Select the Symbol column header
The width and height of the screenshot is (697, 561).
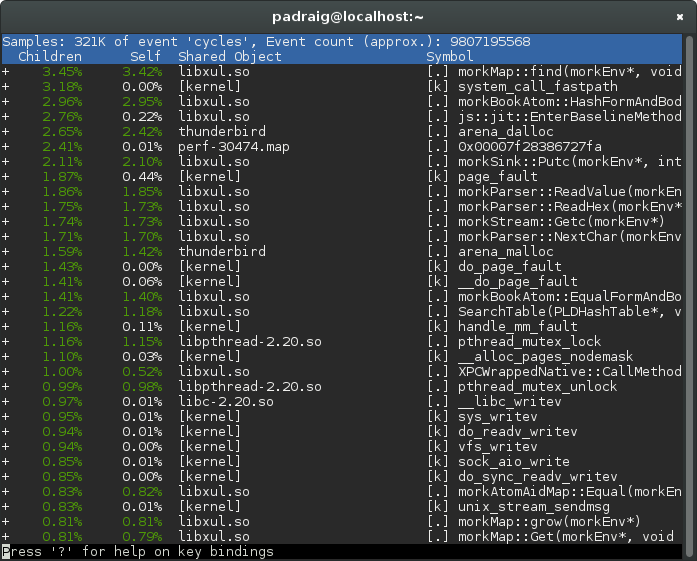click(449, 56)
